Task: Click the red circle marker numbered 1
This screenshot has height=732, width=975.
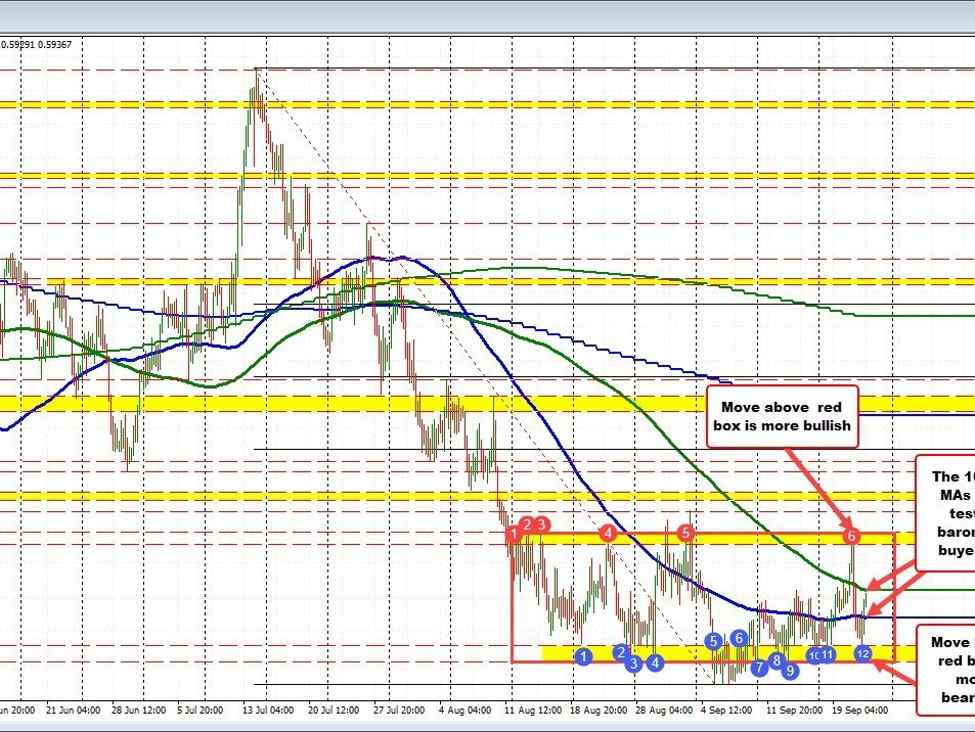Action: [514, 534]
